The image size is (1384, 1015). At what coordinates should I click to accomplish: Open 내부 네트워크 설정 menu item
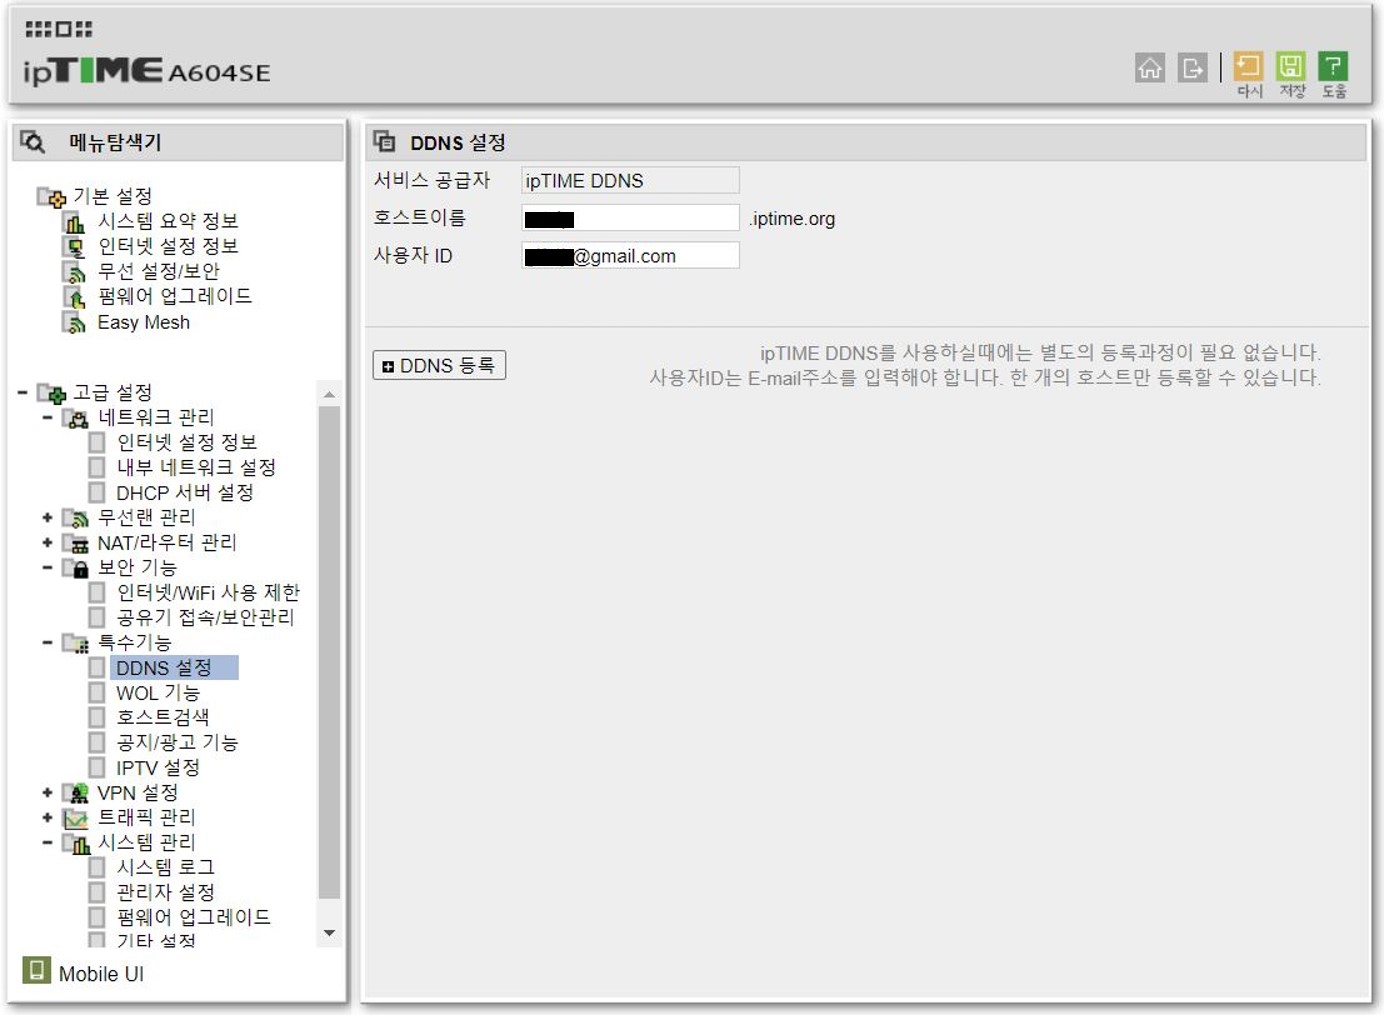[x=196, y=467]
